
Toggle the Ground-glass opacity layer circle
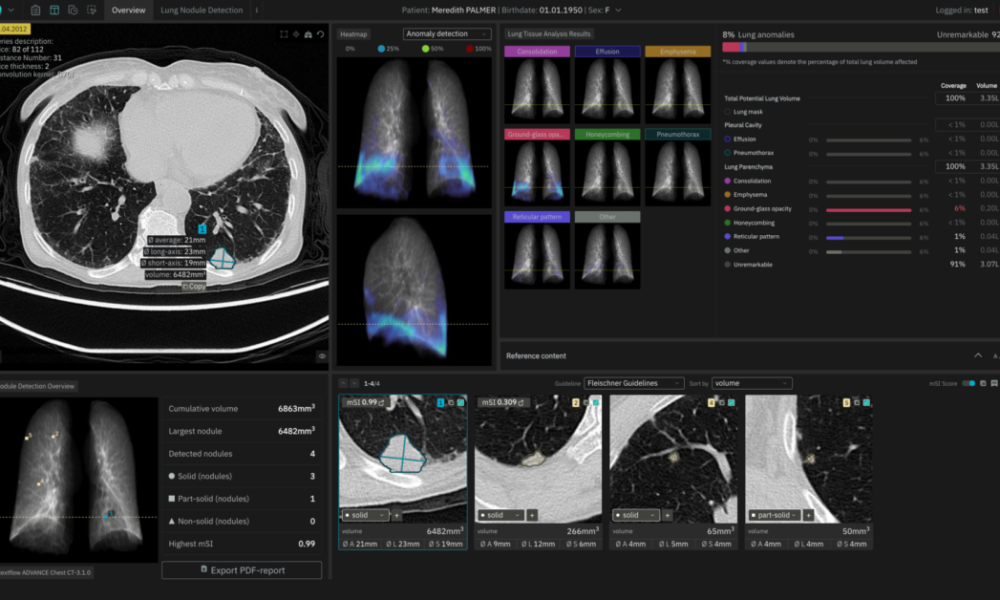(727, 209)
